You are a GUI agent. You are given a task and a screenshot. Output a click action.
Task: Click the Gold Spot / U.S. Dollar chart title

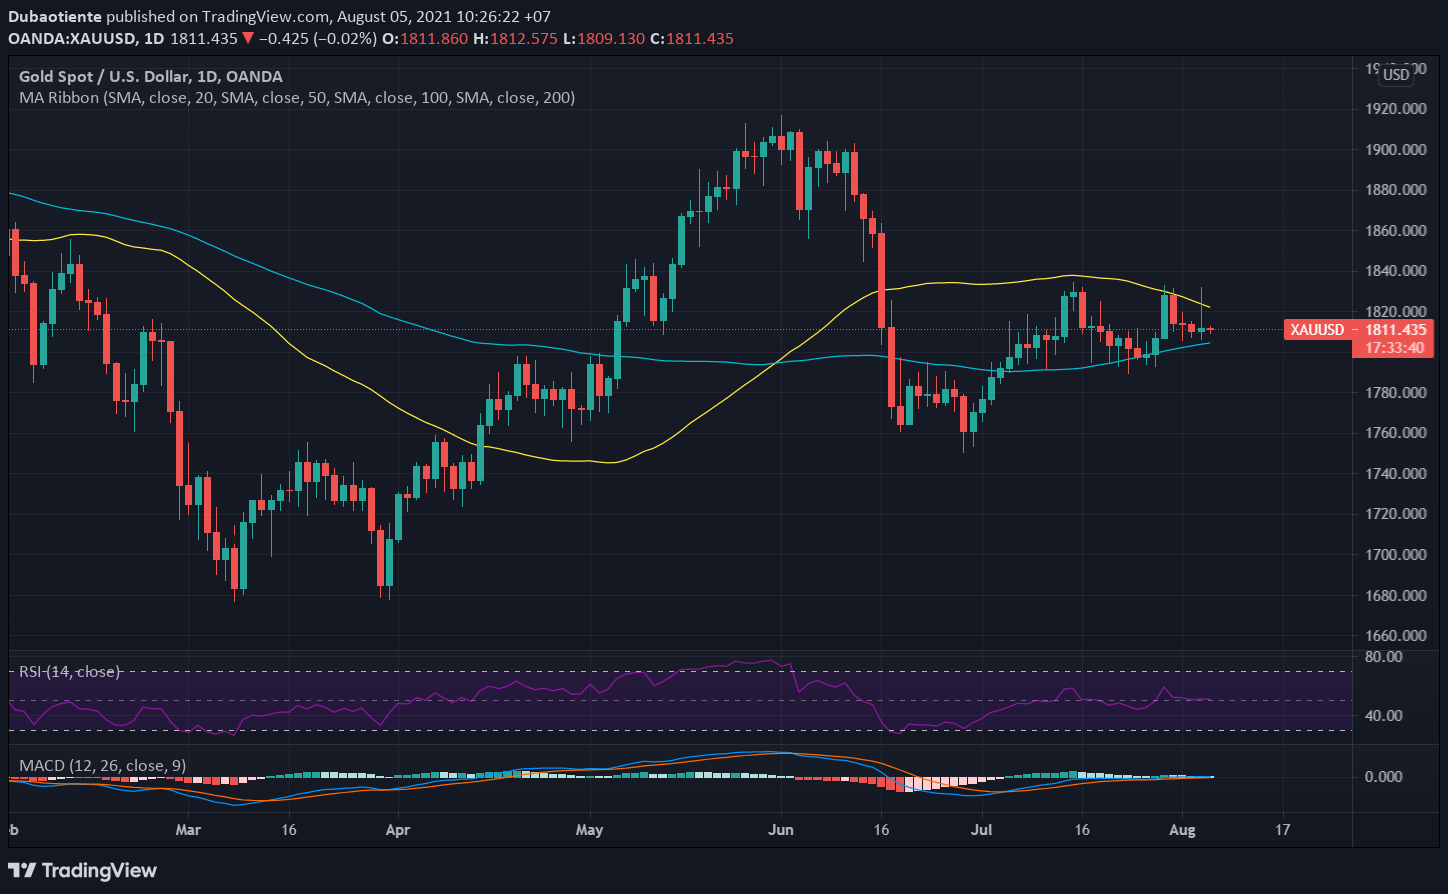tap(151, 76)
